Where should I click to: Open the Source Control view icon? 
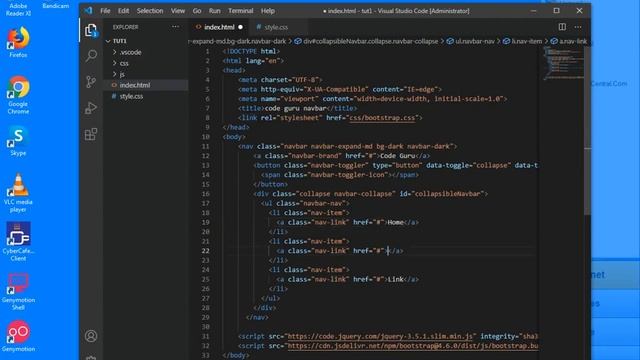point(91,82)
